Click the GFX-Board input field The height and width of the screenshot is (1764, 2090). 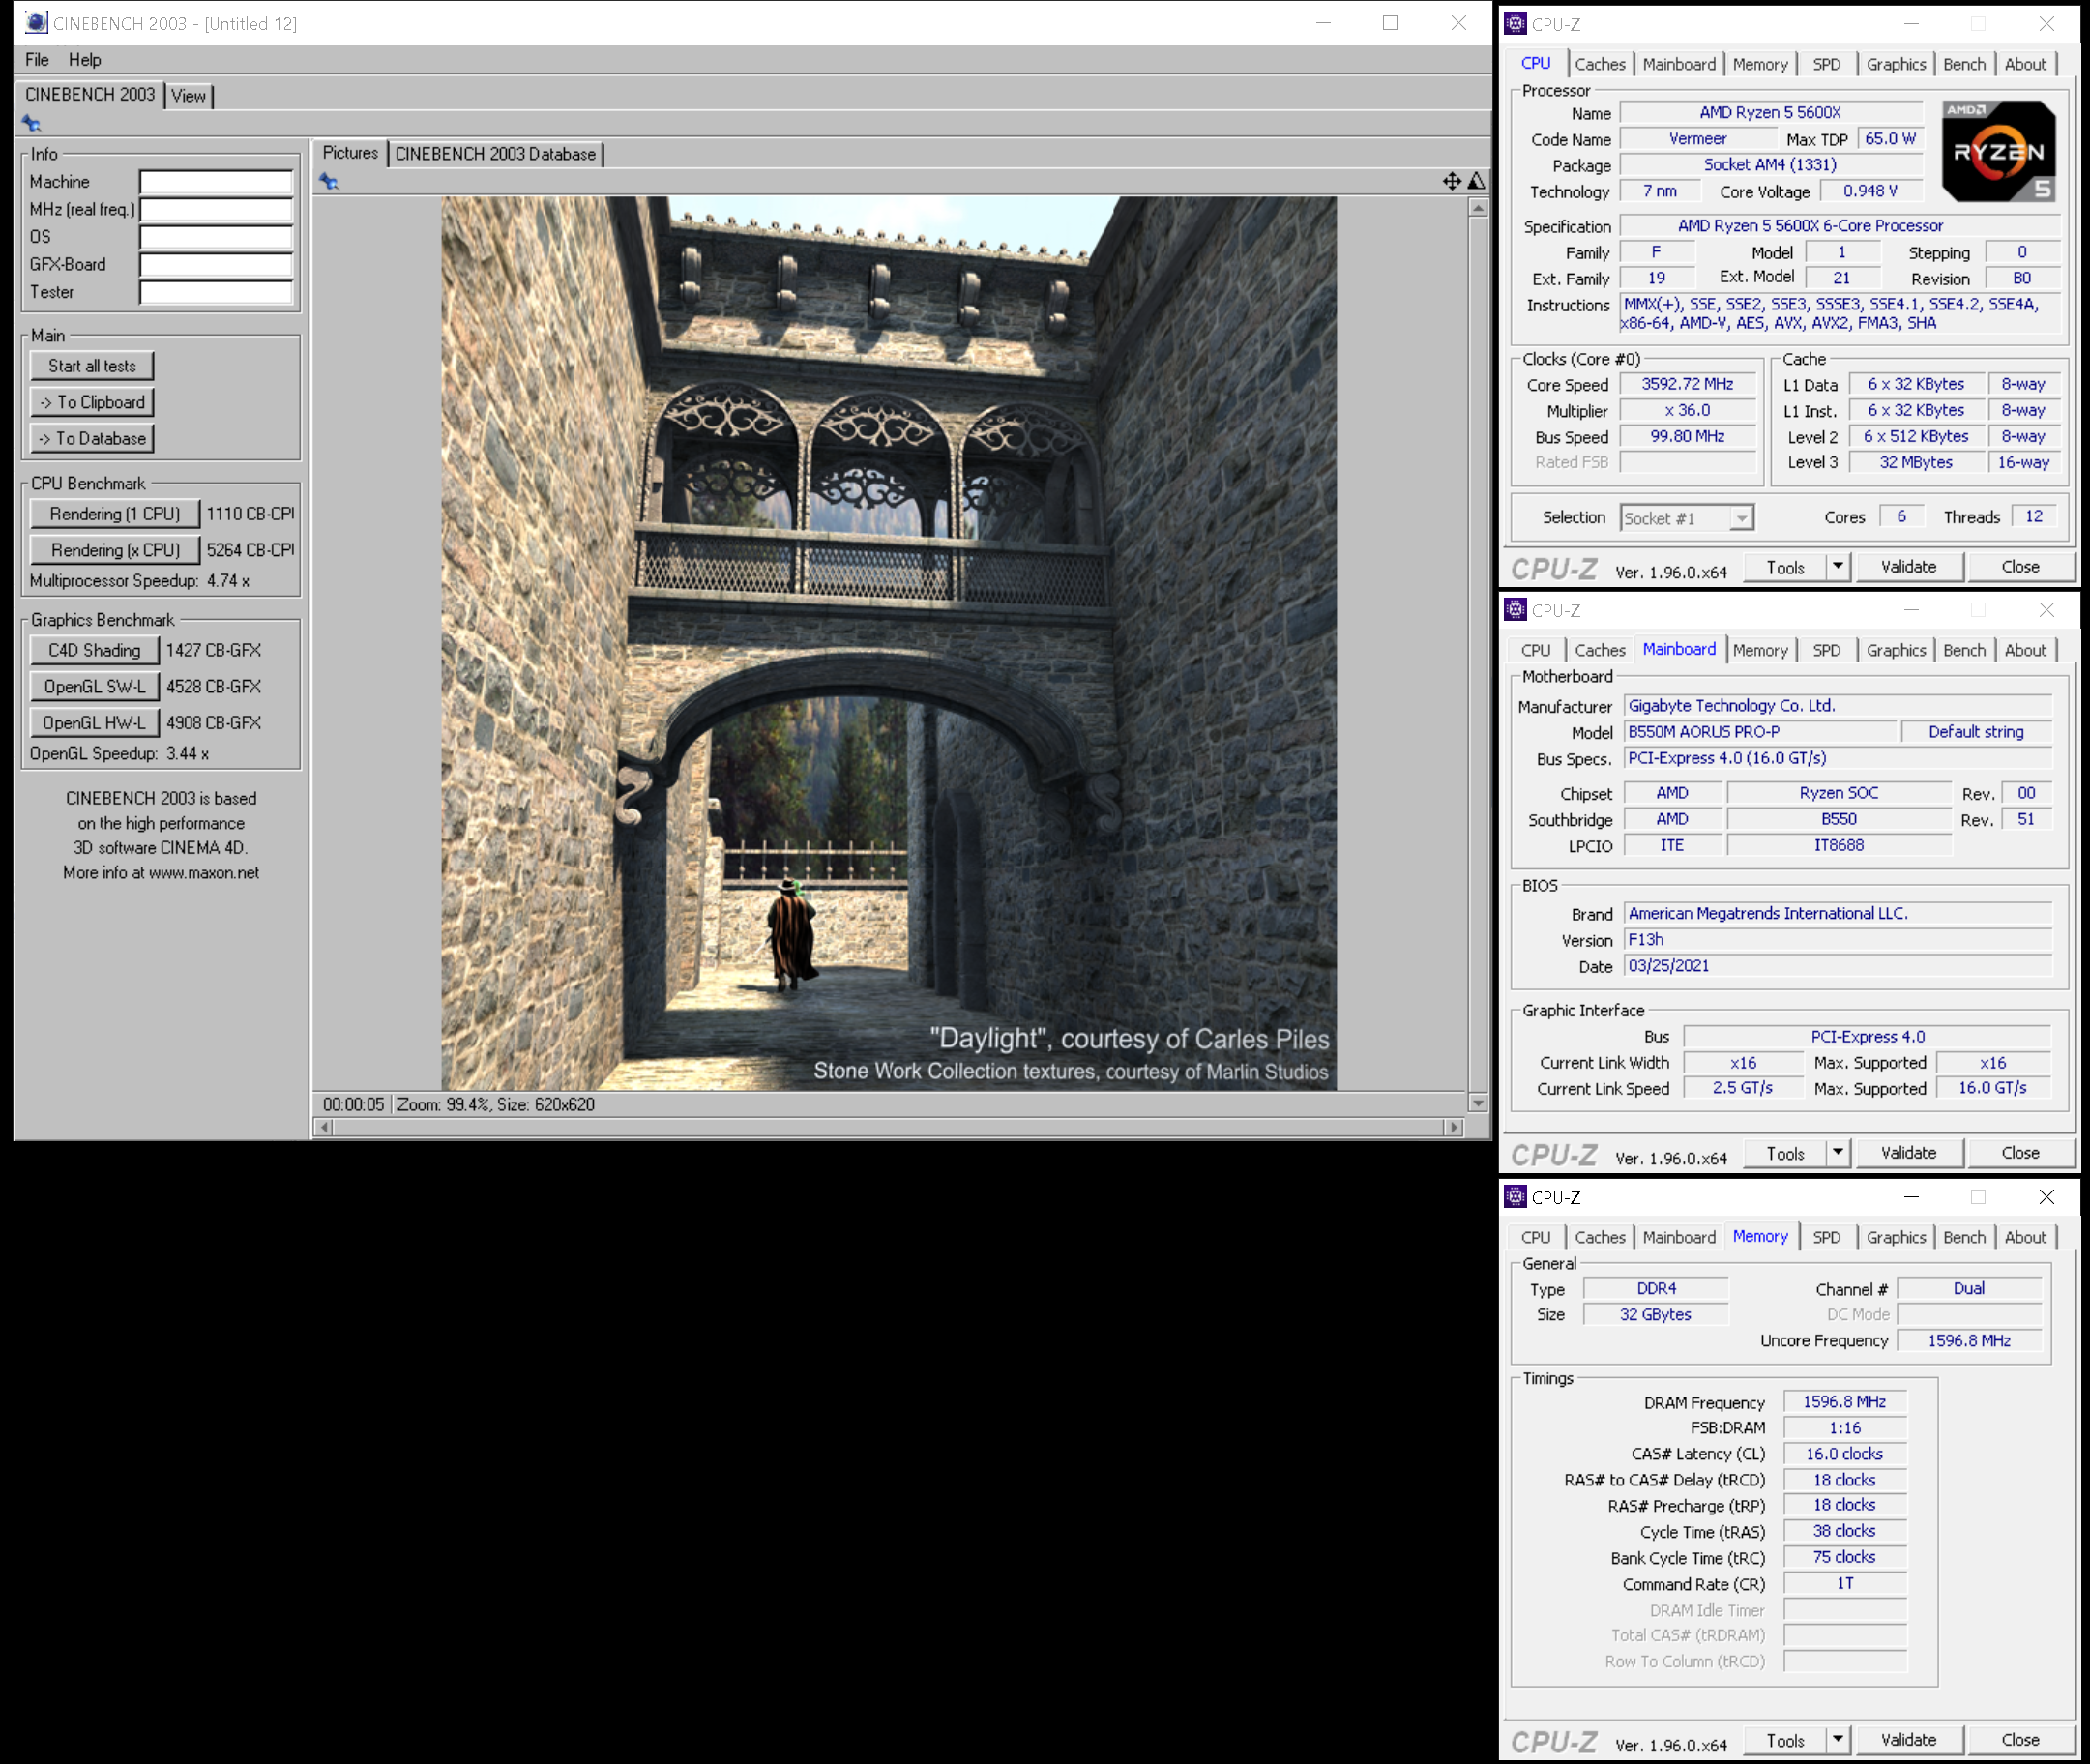pyautogui.click(x=216, y=265)
